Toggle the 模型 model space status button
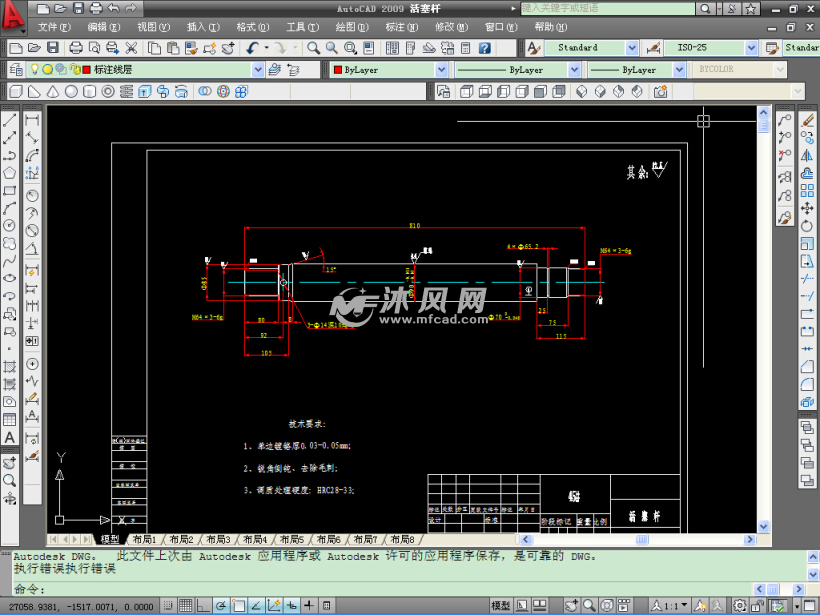The width and height of the screenshot is (820, 615). [501, 606]
